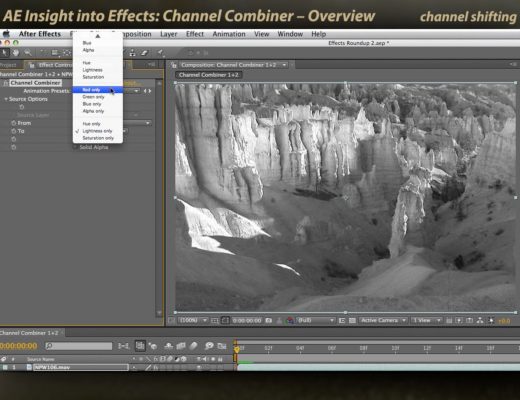Toggle the Fast Previews icon
The image size is (520, 400).
(459, 320)
